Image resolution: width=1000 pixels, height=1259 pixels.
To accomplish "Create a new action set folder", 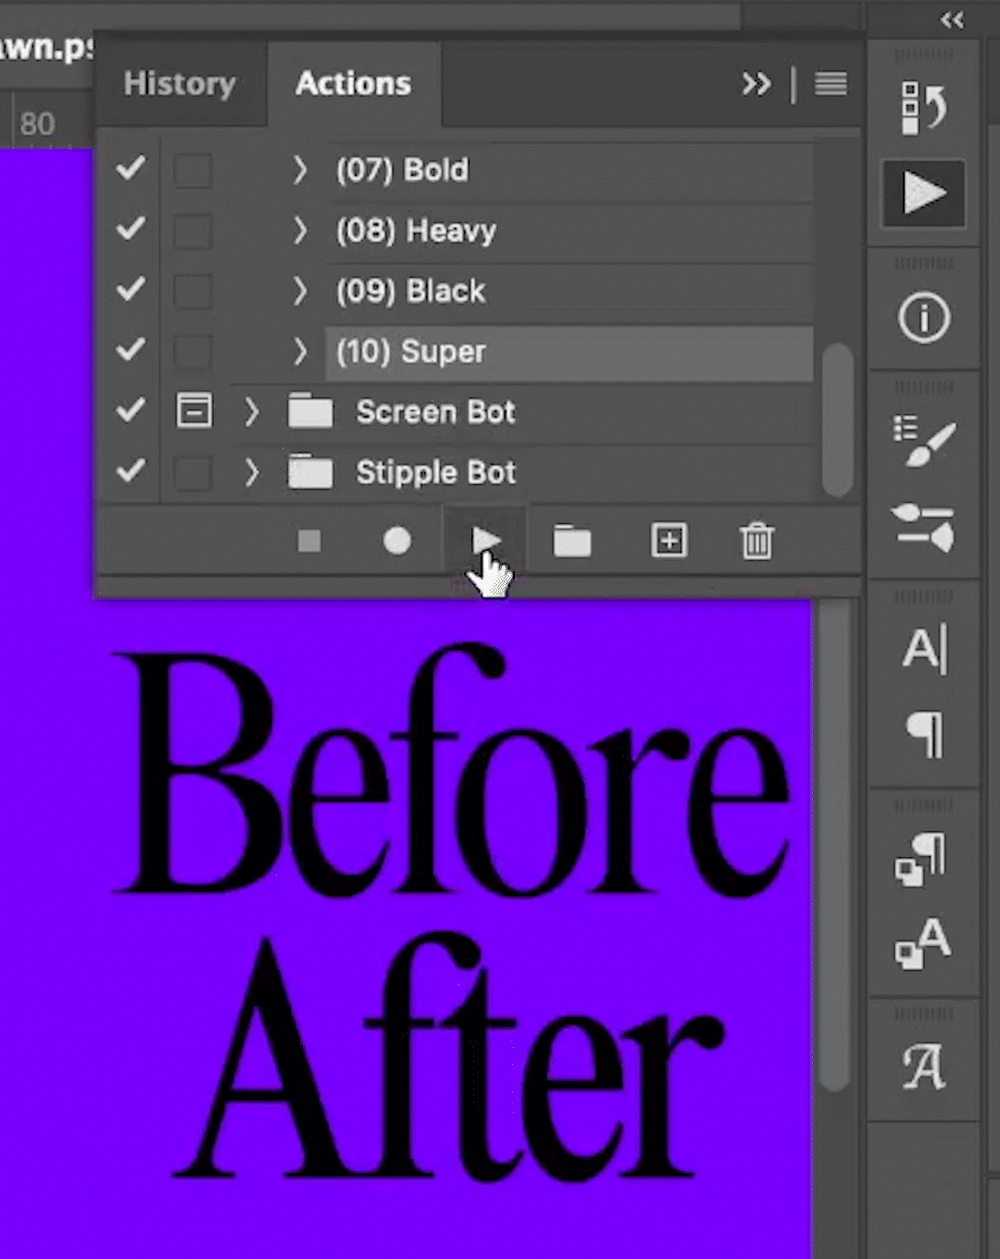I will pos(572,541).
